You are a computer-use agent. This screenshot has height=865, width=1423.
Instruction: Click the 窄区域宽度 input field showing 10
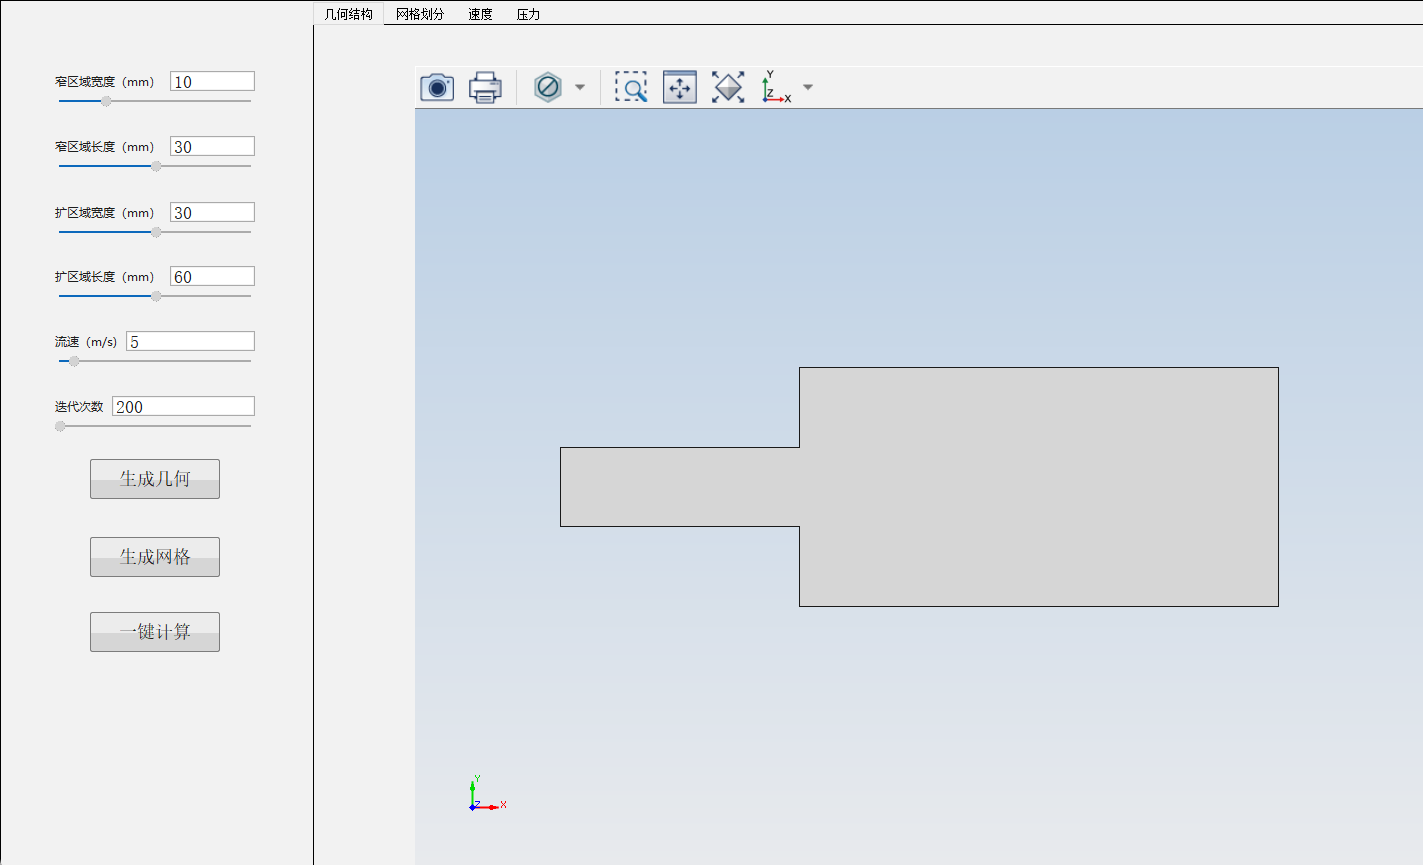coord(212,82)
